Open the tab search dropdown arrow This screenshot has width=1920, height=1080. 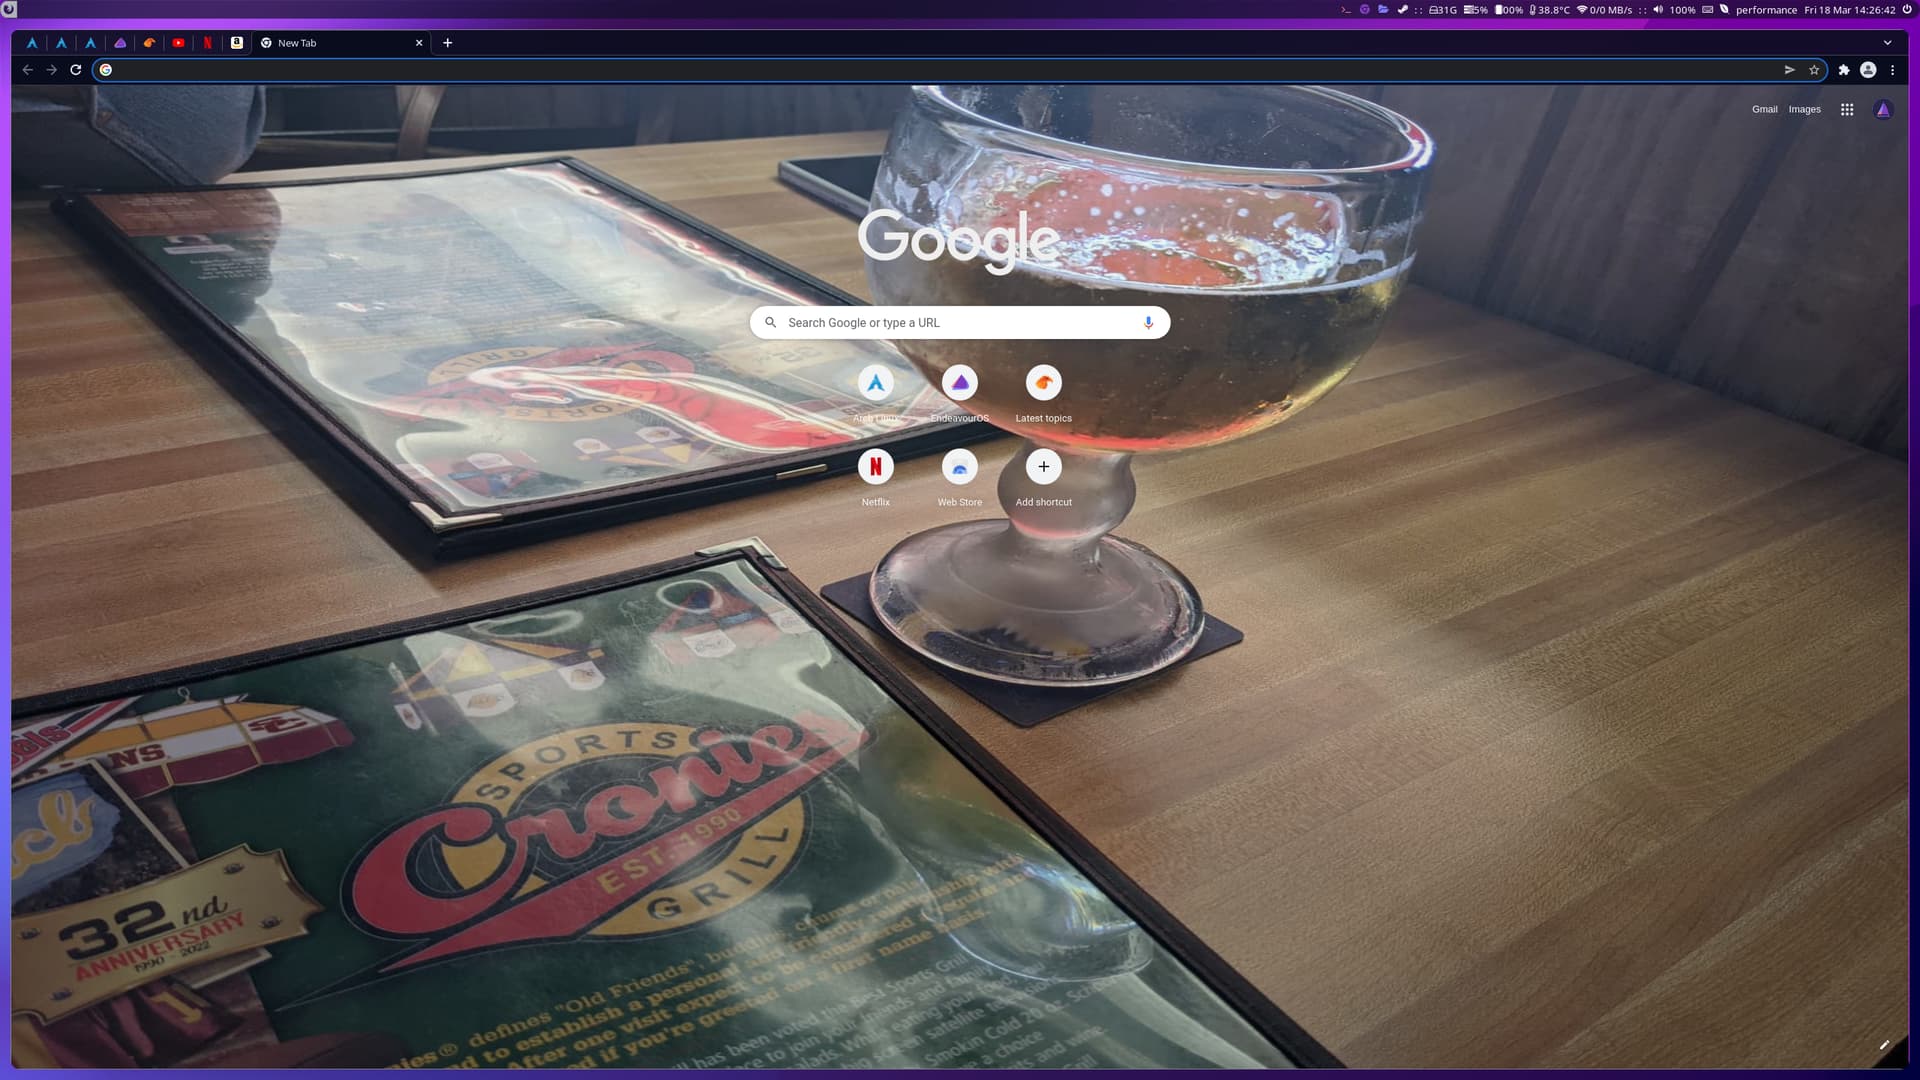tap(1887, 43)
